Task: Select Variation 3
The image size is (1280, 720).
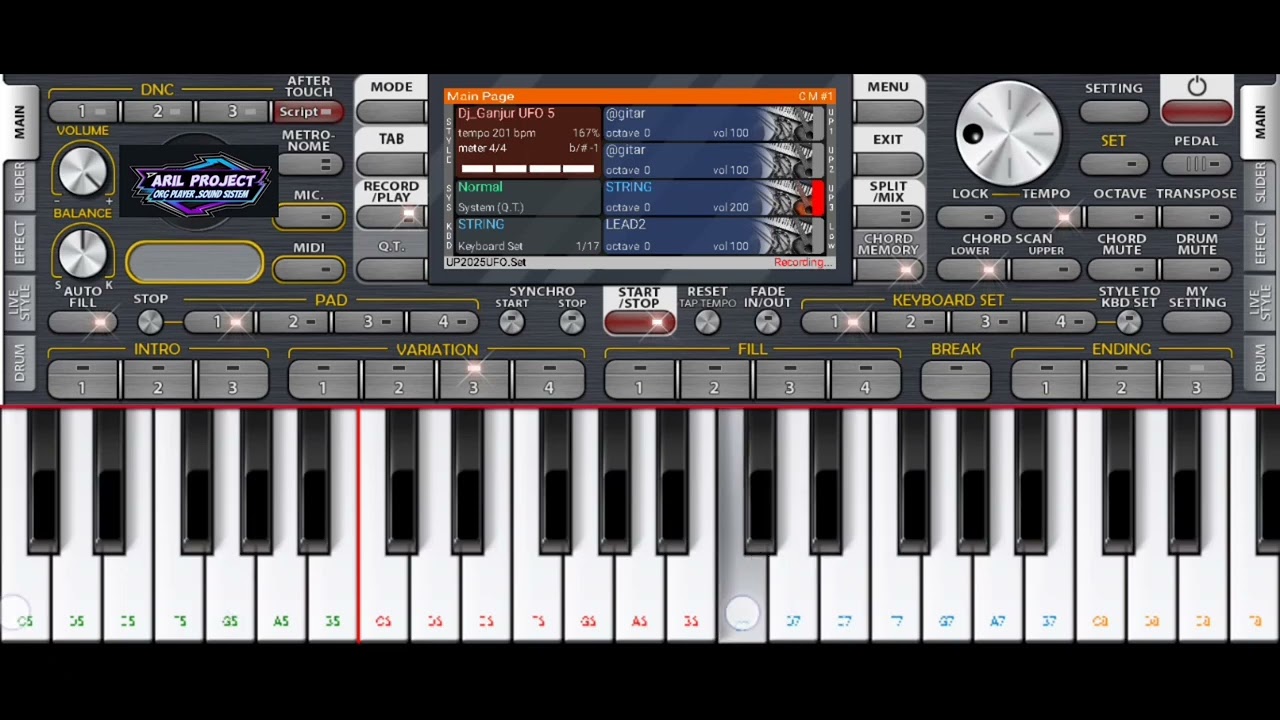Action: pos(473,379)
